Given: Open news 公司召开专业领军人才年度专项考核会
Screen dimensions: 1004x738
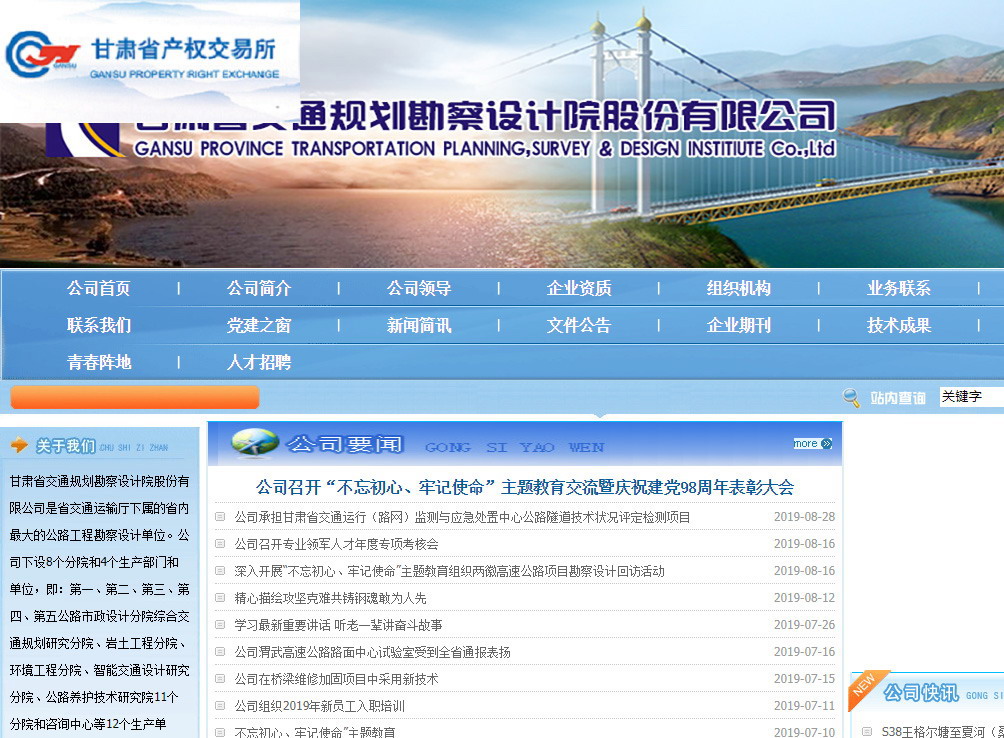Looking at the screenshot, I should (336, 544).
